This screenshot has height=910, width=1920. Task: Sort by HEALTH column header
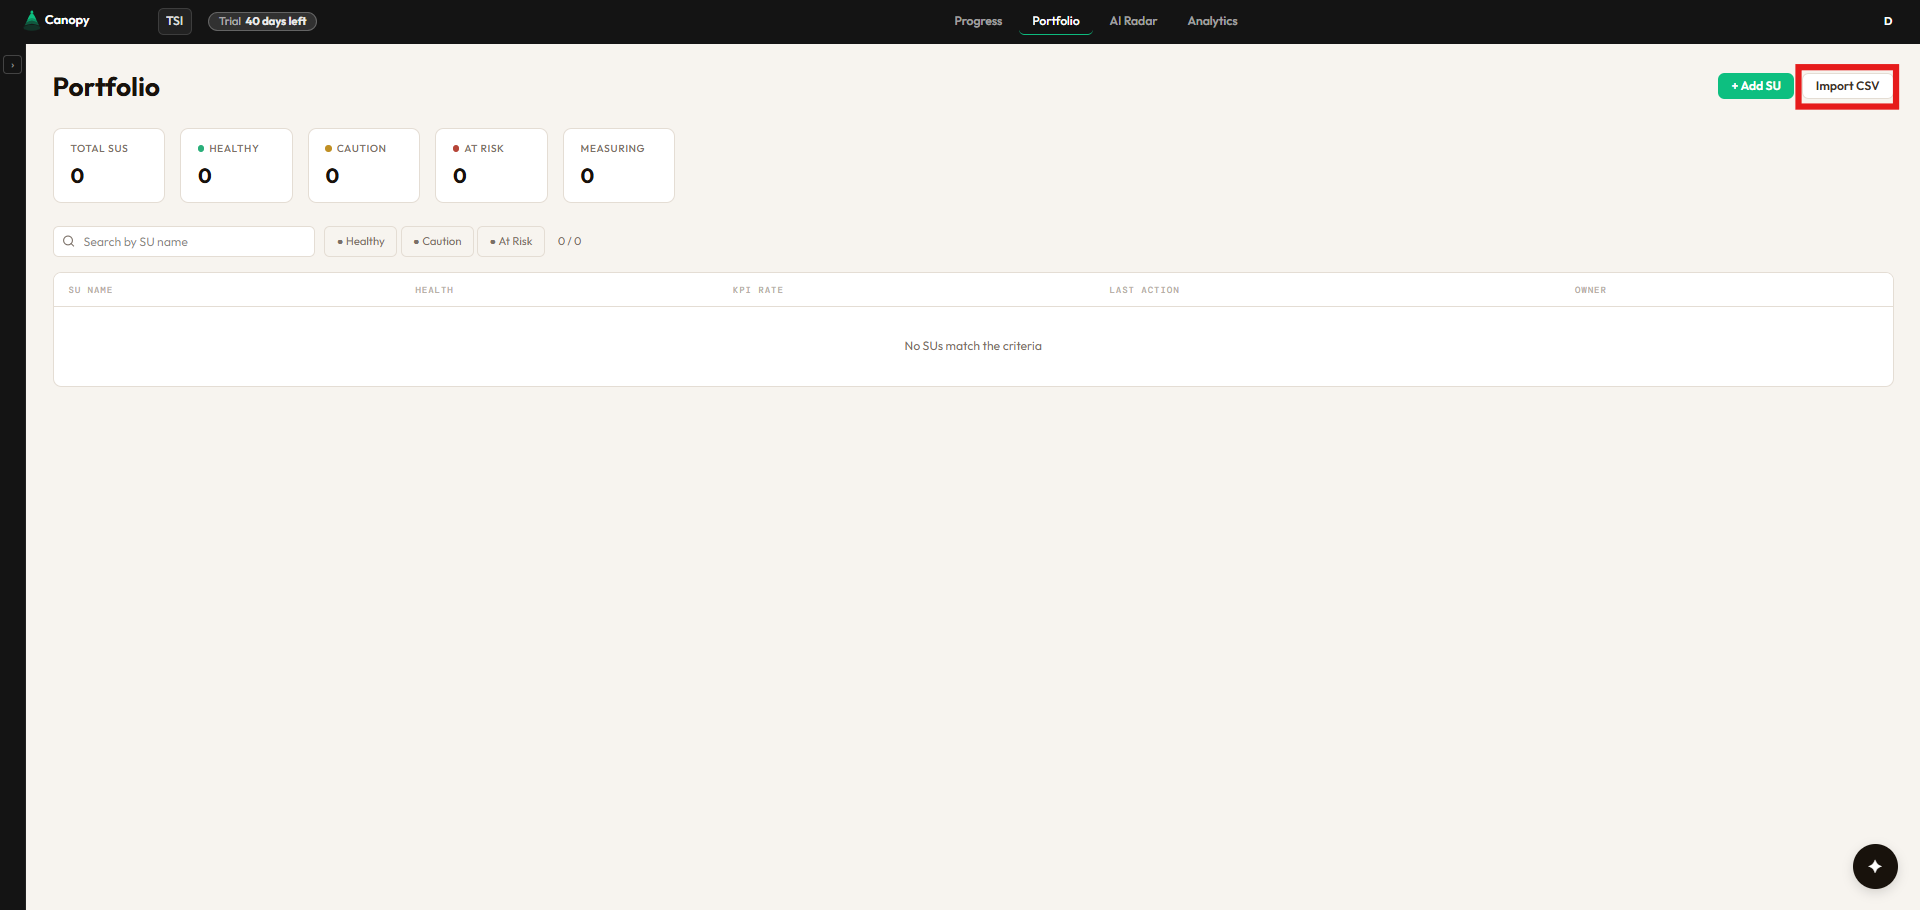pyautogui.click(x=434, y=290)
